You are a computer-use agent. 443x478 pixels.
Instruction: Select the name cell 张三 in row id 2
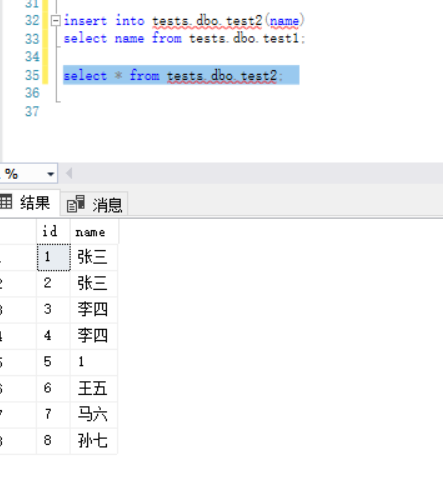(x=94, y=283)
